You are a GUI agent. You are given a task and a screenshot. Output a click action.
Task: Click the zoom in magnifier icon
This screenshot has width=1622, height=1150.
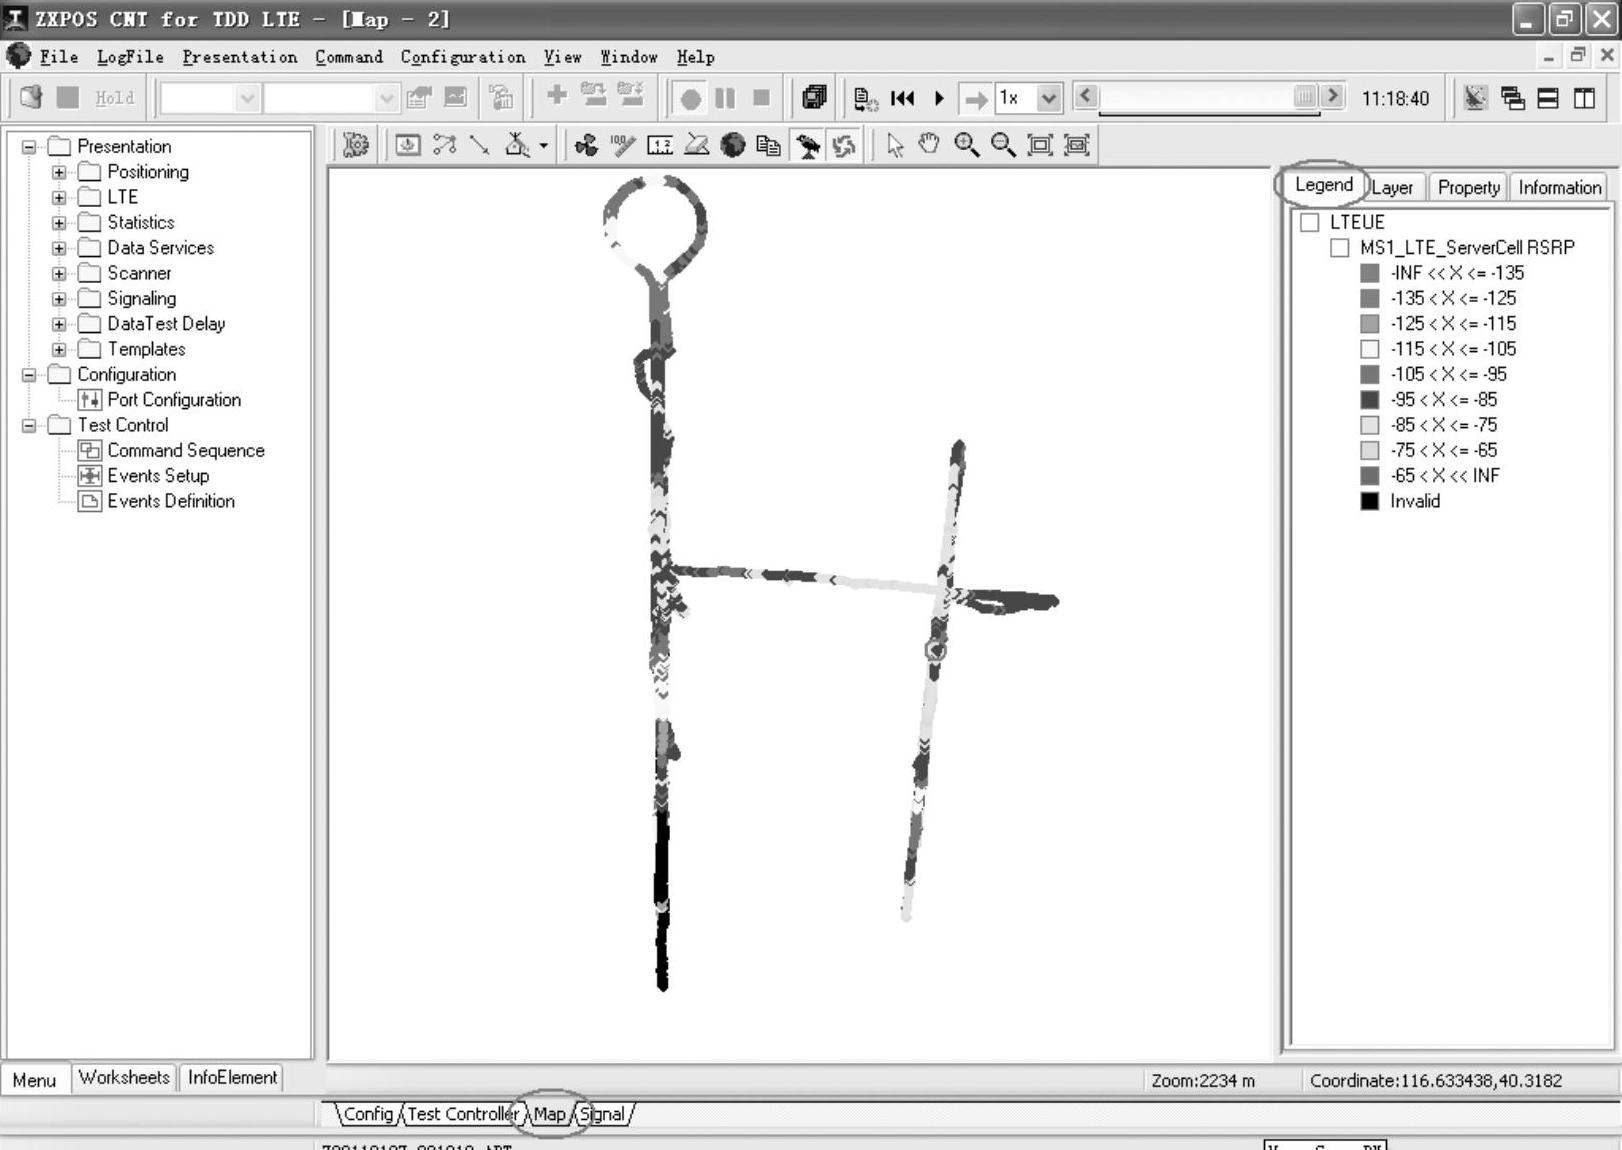tap(966, 145)
